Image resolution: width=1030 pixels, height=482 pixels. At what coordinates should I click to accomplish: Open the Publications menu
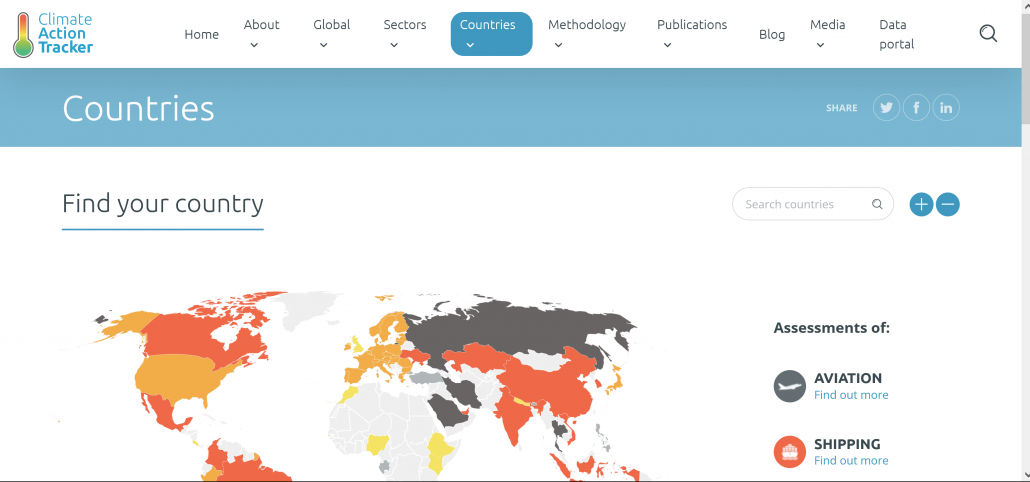692,24
